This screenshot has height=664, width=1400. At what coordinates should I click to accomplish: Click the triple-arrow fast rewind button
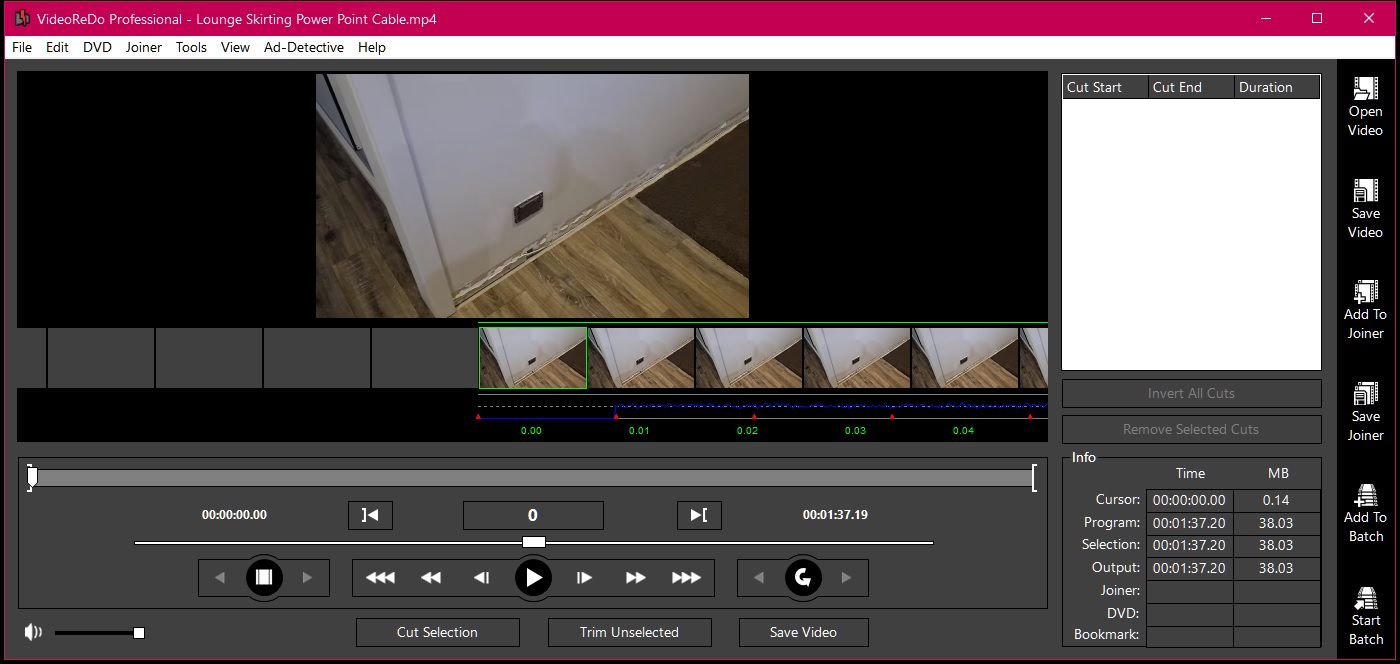(x=380, y=578)
